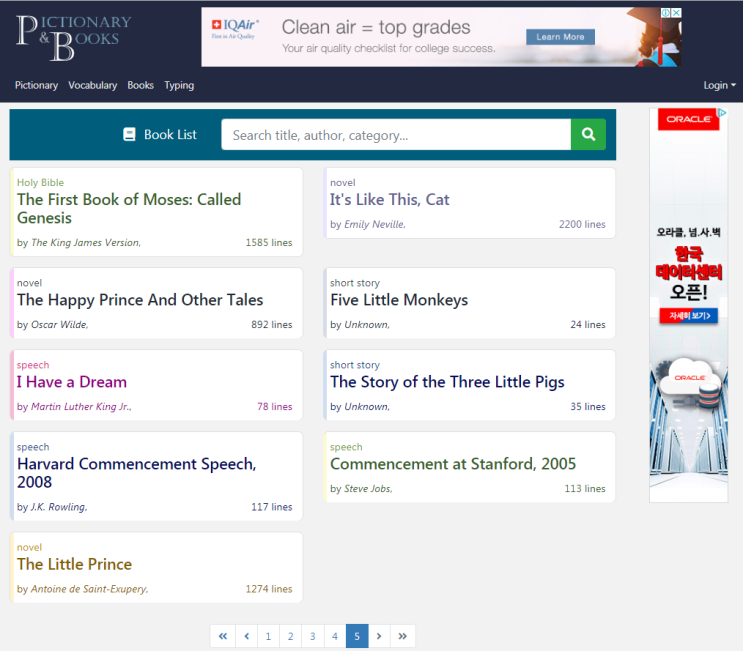
Task: Jump to first page double-left arrows
Action: [223, 636]
